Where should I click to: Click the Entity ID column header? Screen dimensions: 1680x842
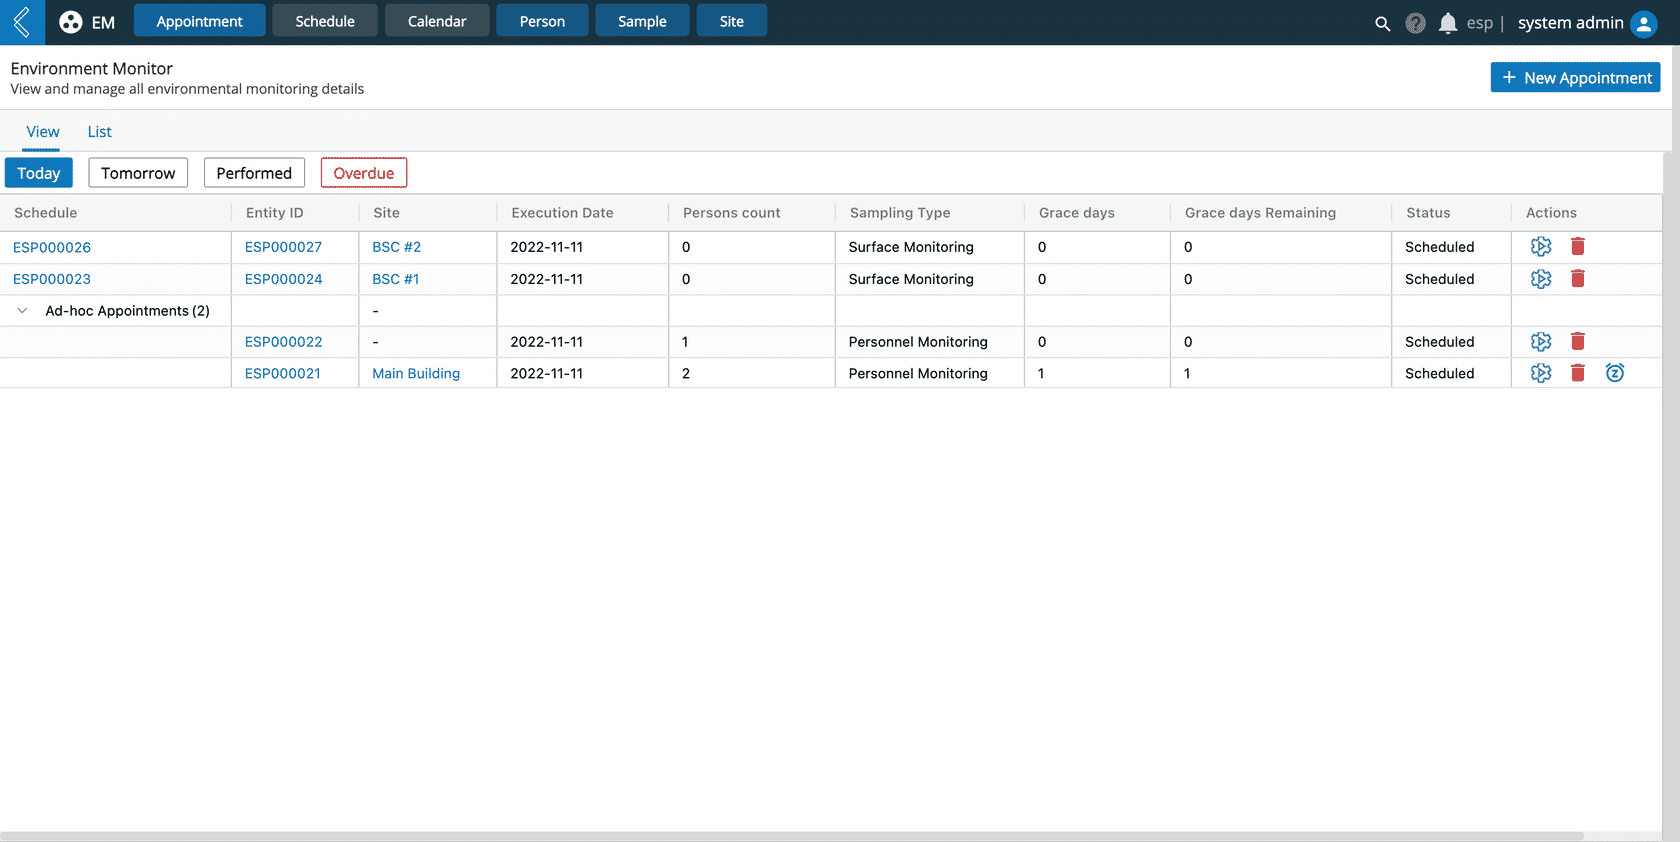274,213
